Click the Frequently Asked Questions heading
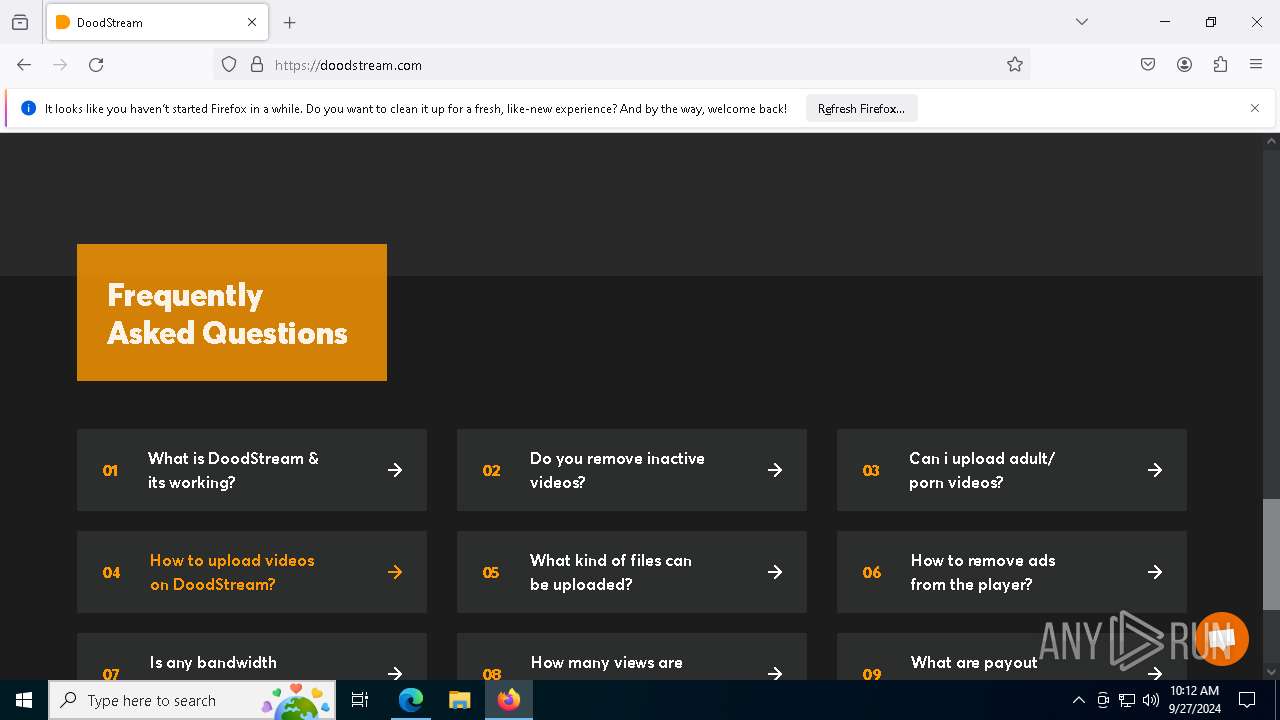The height and width of the screenshot is (720, 1280). point(227,314)
